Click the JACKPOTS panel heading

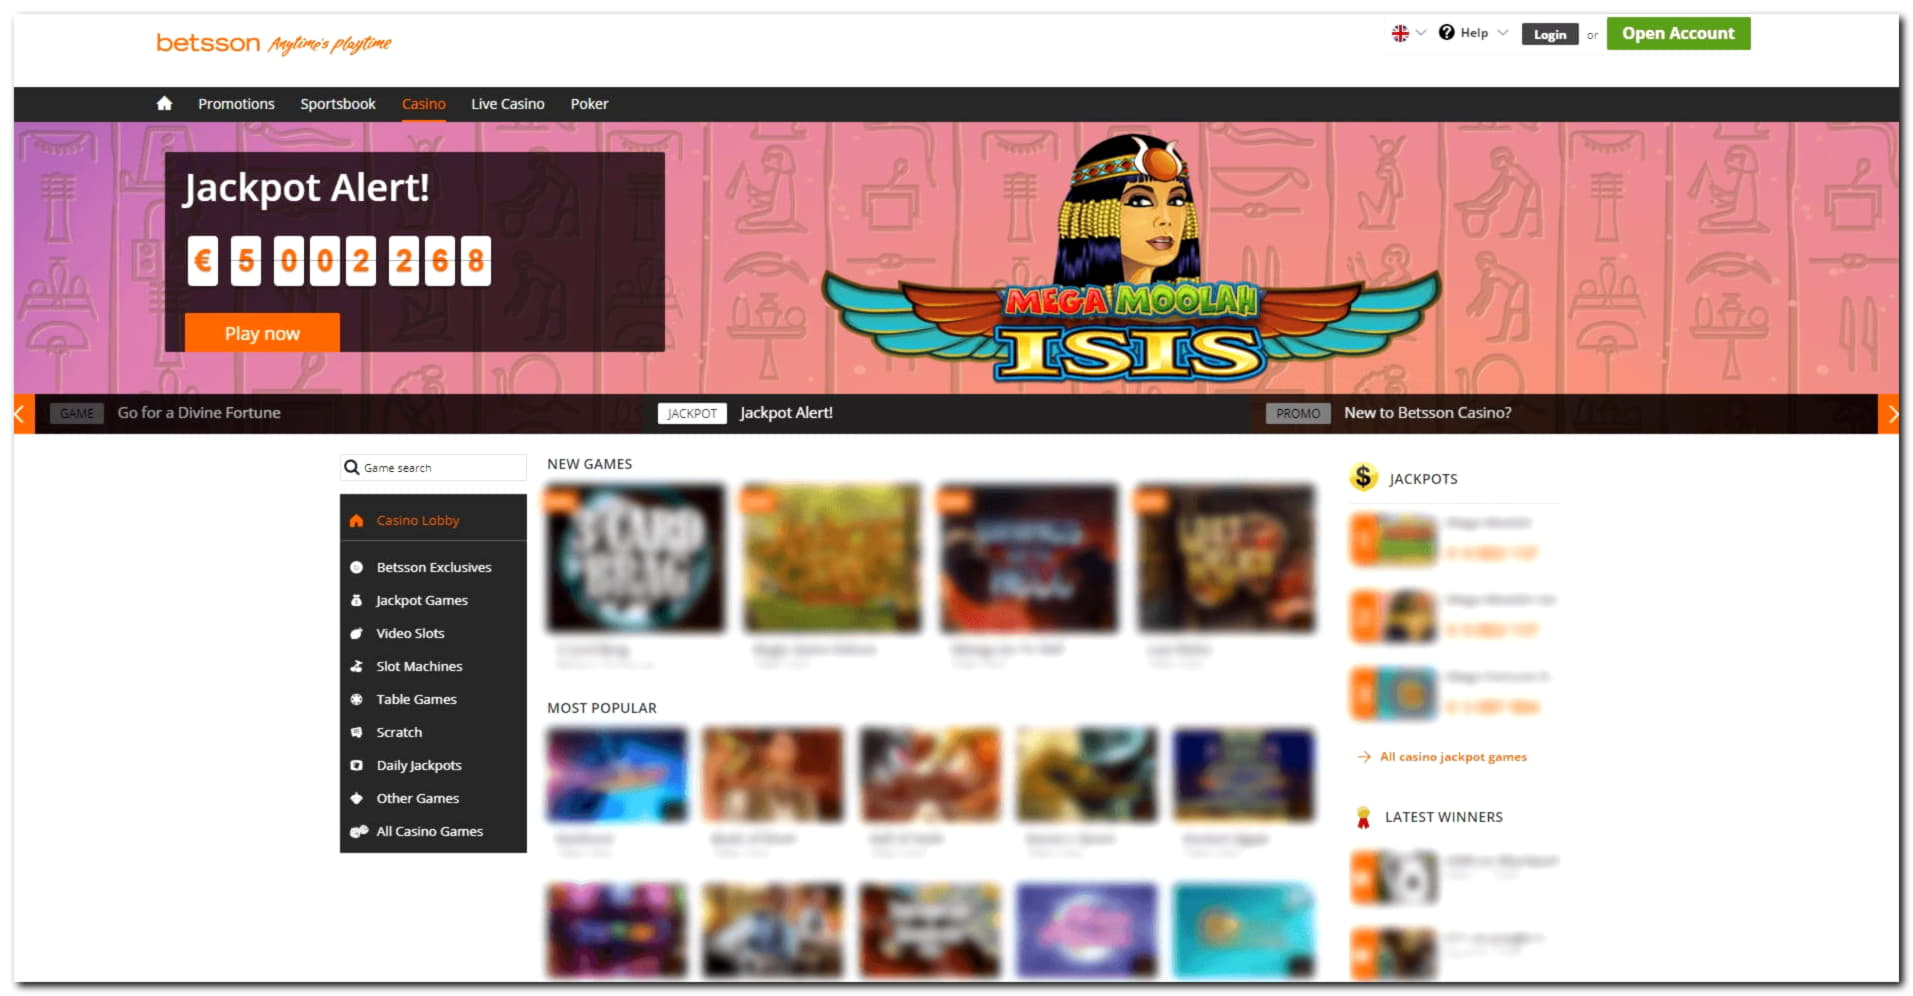(1423, 479)
